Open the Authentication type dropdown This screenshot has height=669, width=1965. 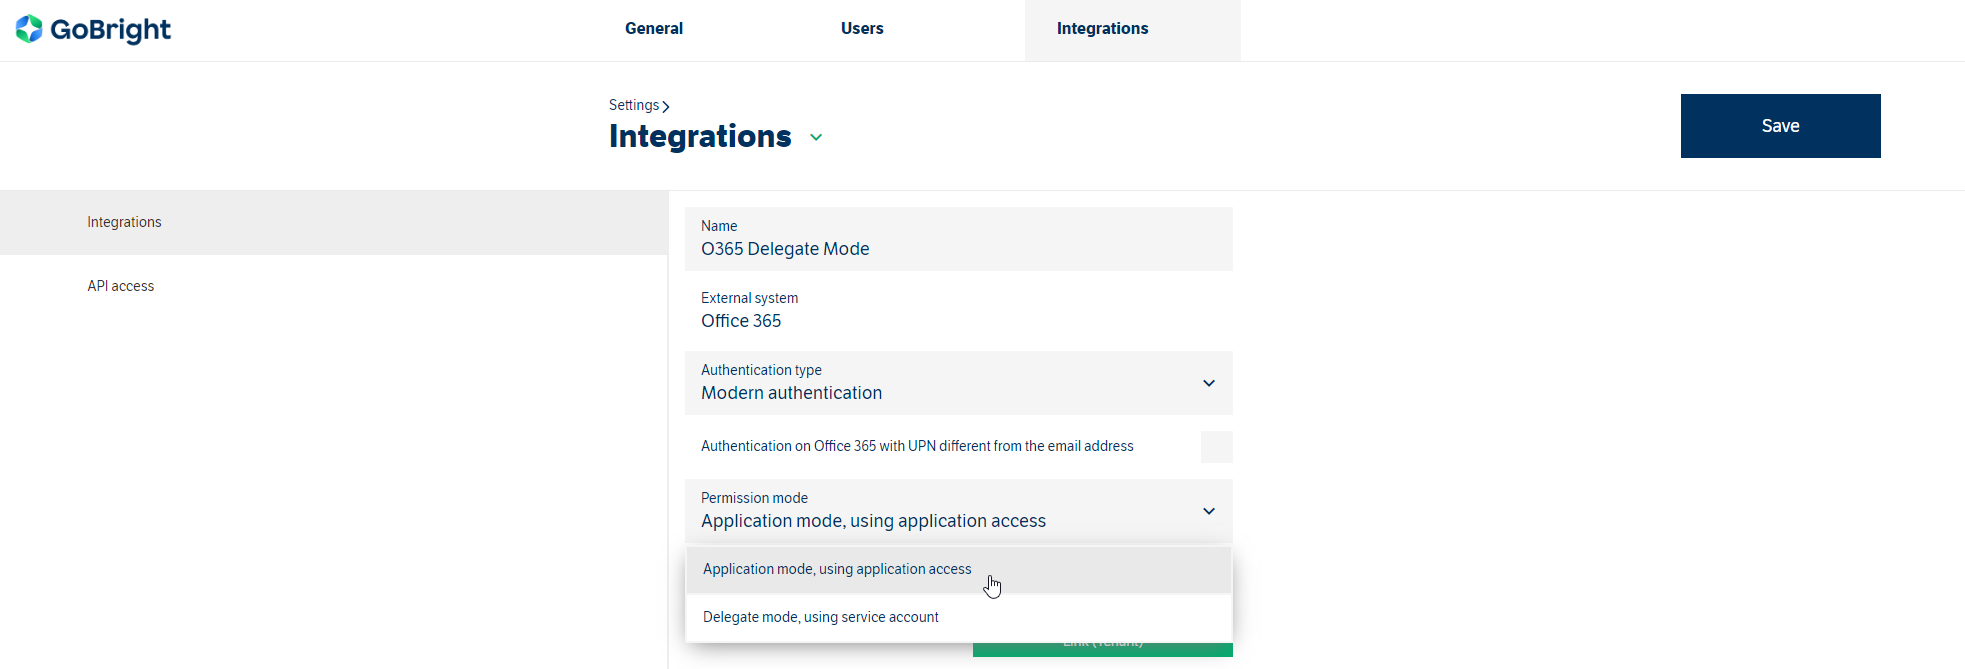coord(940,383)
